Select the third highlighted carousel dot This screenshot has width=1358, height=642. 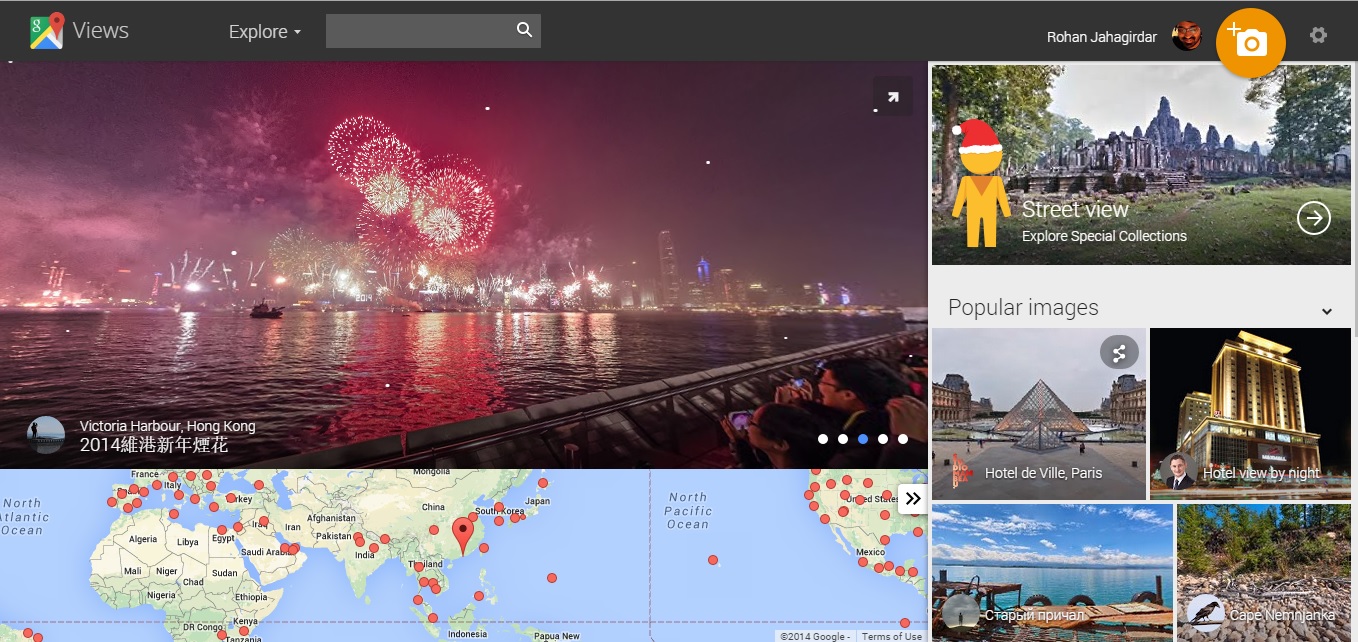coord(863,439)
